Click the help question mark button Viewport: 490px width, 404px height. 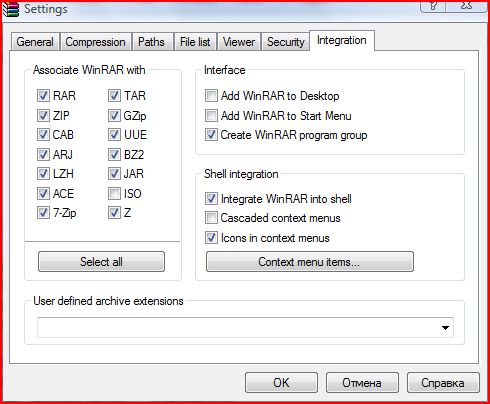[433, 6]
